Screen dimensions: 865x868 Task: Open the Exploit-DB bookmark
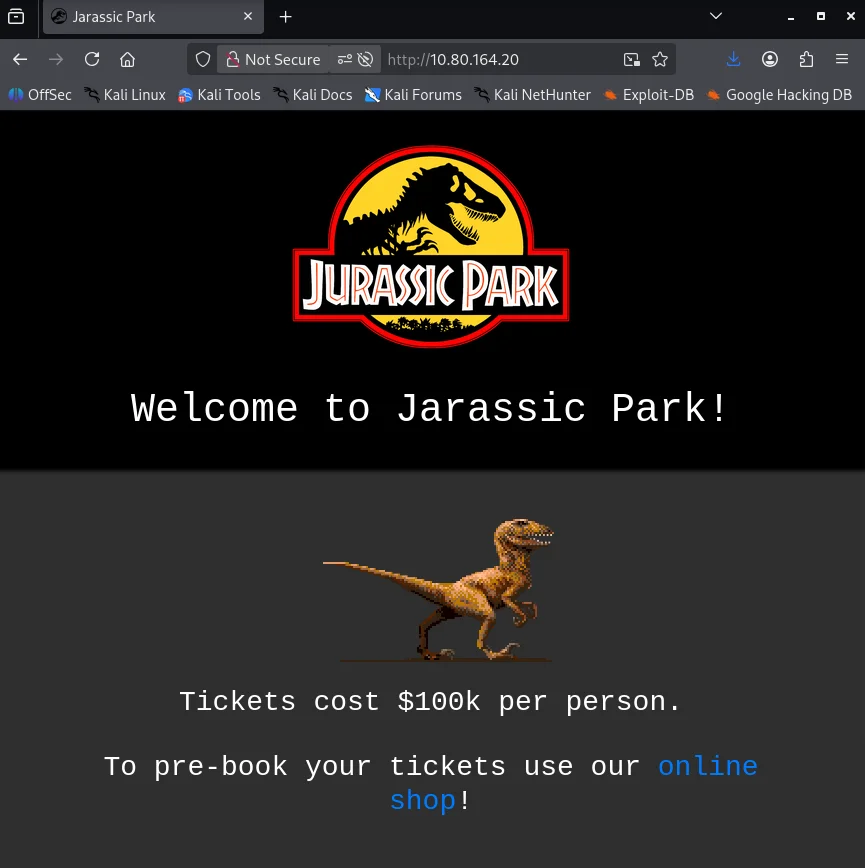pos(648,95)
